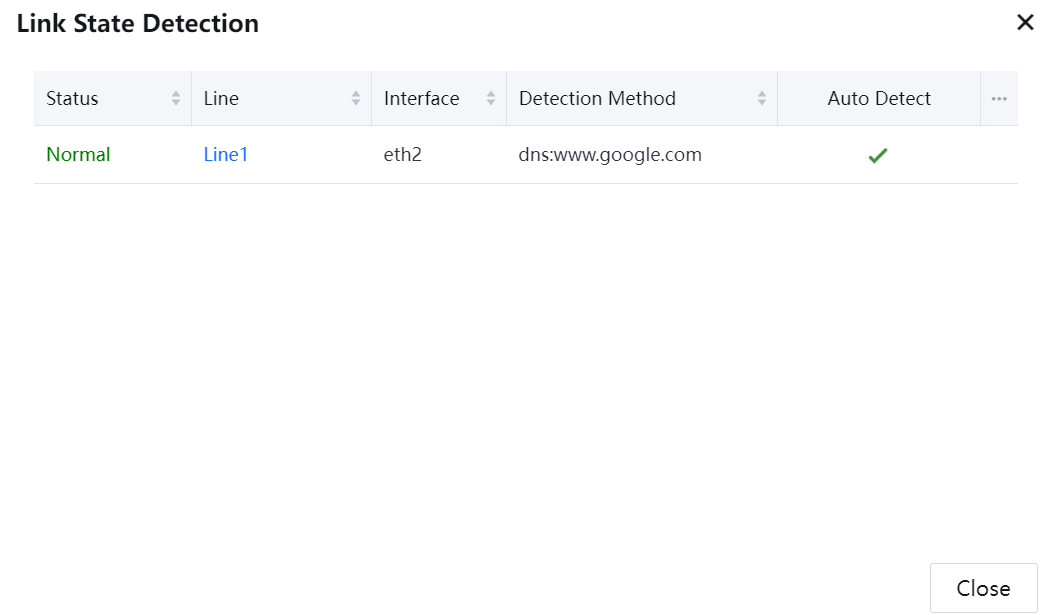This screenshot has height=615, width=1056.
Task: Click the Link State Detection title
Action: tap(138, 23)
